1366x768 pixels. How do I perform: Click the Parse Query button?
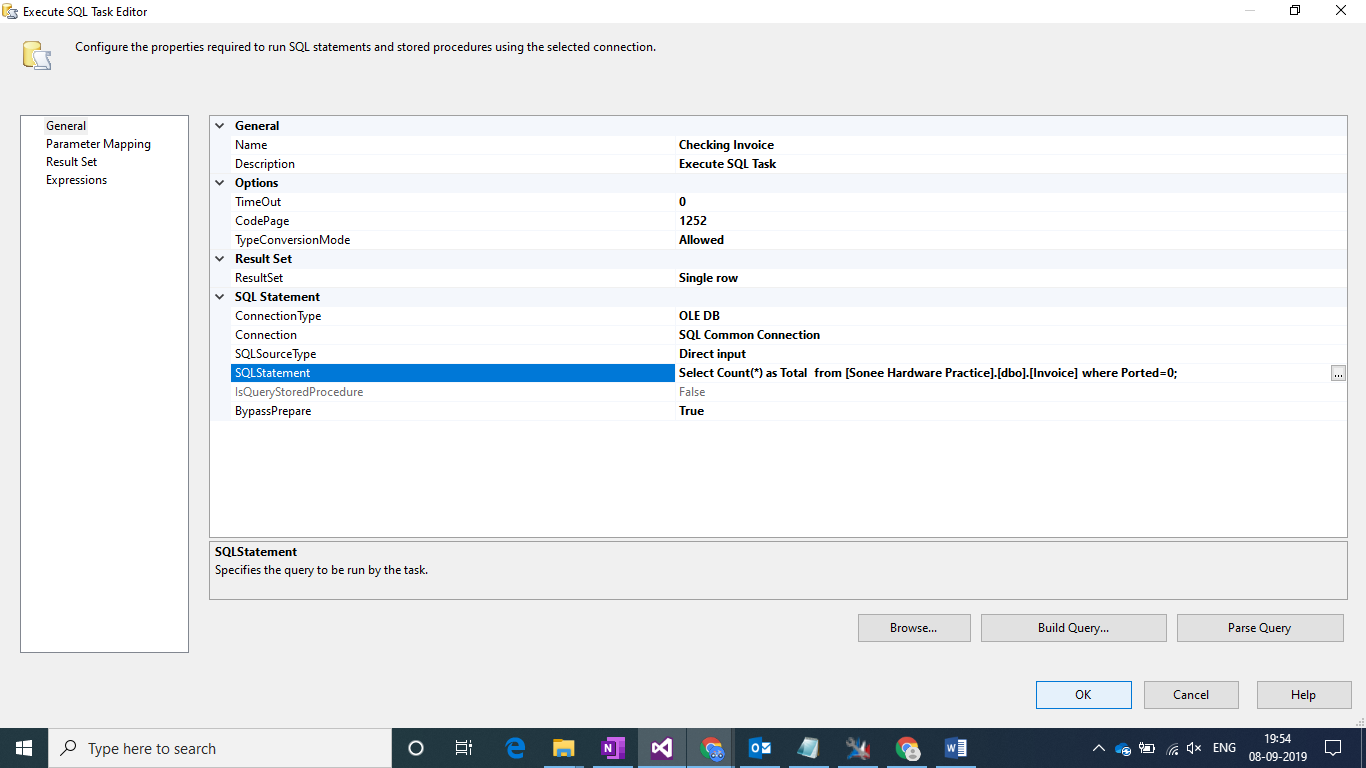(1259, 628)
